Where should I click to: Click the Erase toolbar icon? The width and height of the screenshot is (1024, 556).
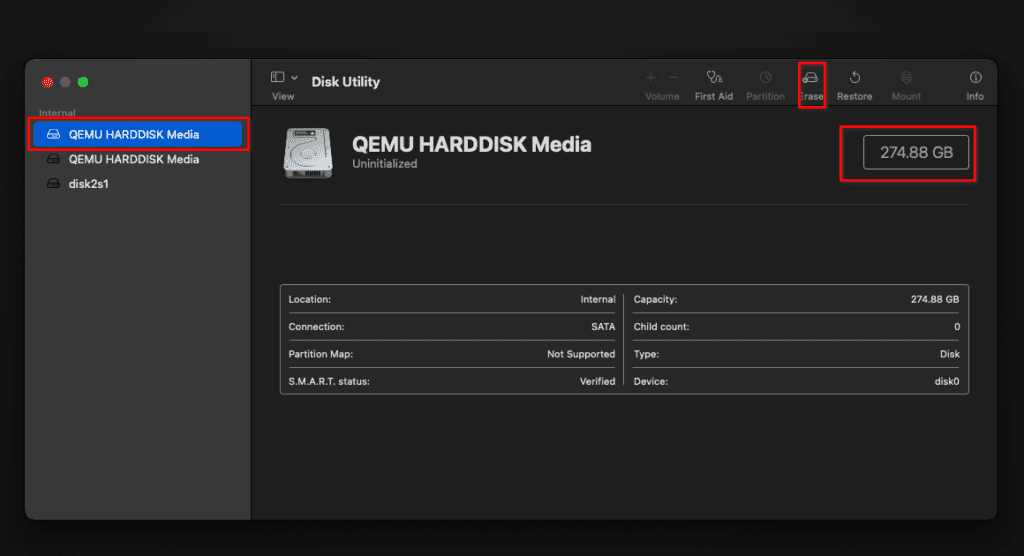811,78
